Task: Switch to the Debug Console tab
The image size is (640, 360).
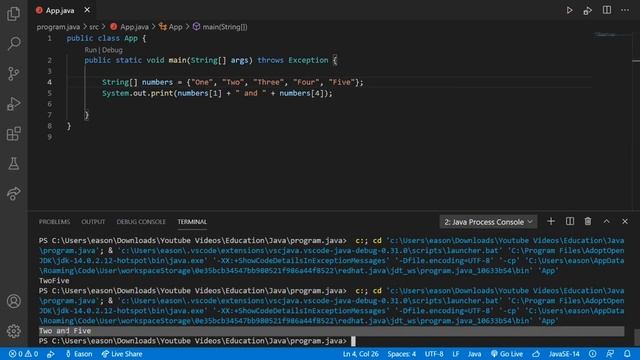Action: tap(141, 222)
